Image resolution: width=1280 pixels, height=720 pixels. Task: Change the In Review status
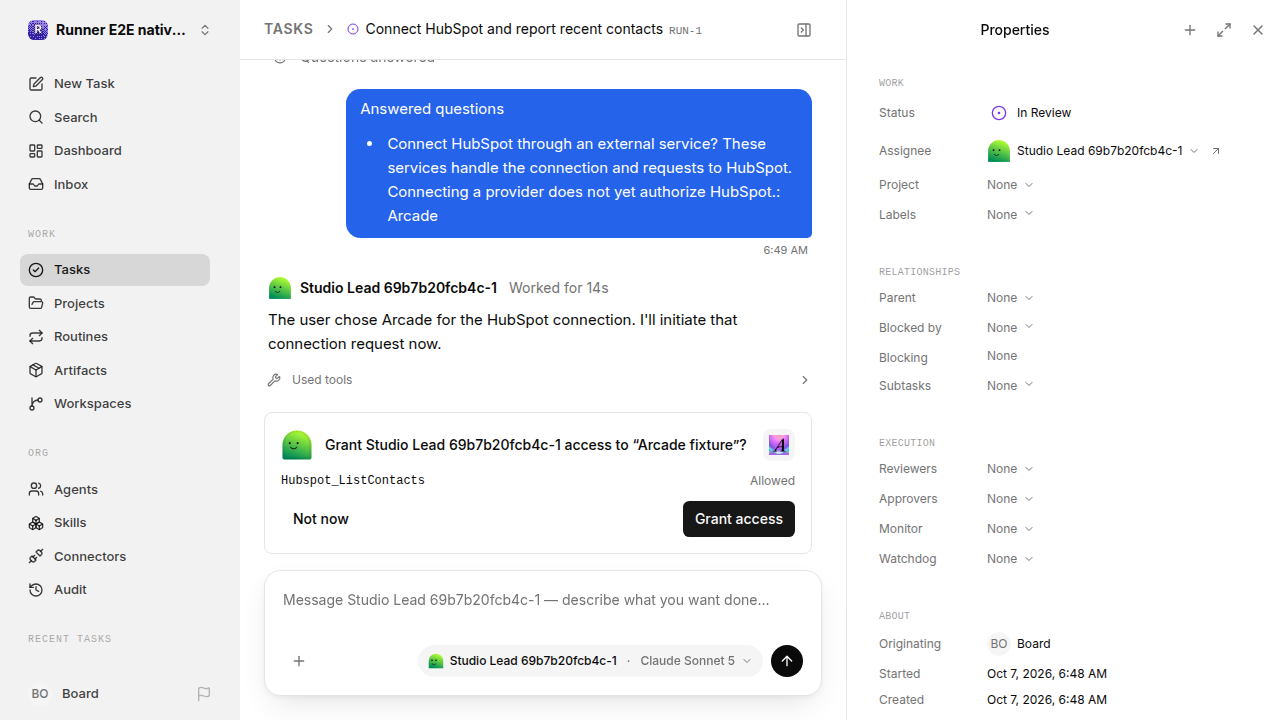coord(1031,113)
